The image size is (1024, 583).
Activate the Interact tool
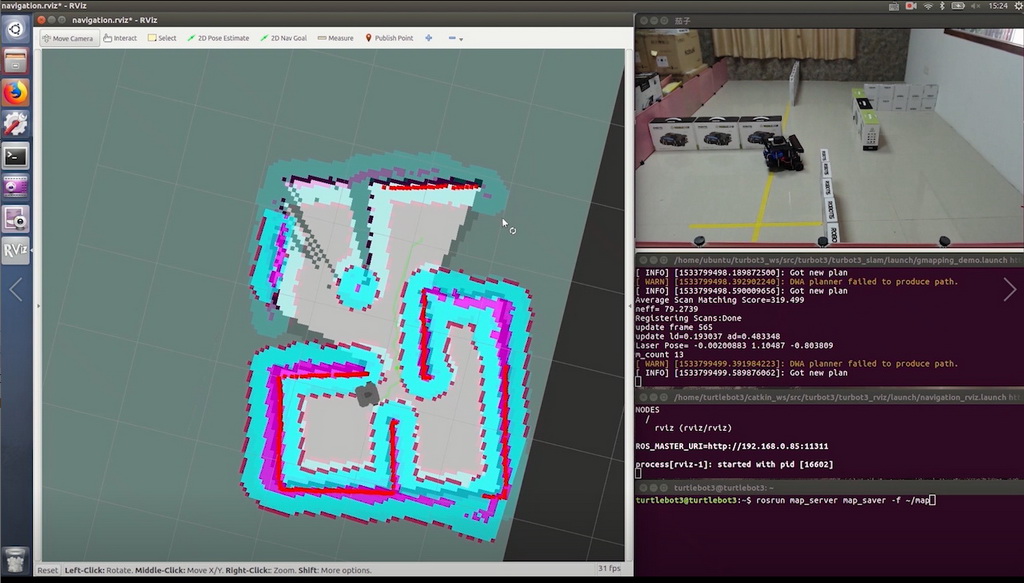tap(120, 38)
